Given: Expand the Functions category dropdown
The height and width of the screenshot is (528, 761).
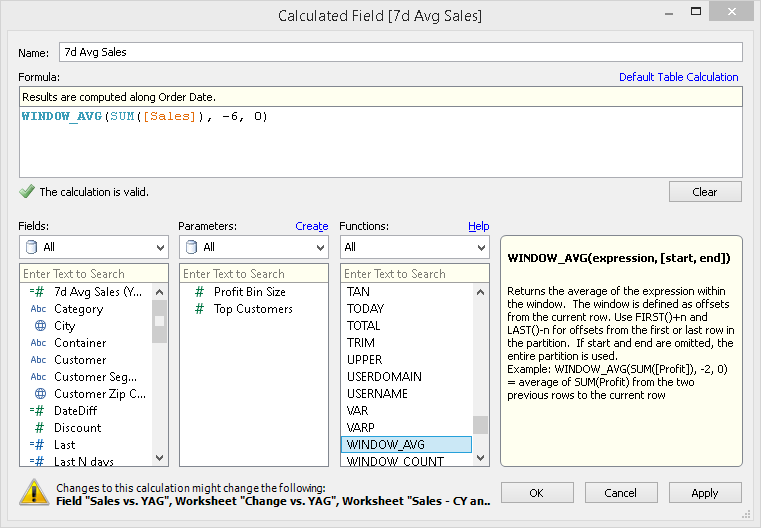Looking at the screenshot, I should click(x=414, y=247).
